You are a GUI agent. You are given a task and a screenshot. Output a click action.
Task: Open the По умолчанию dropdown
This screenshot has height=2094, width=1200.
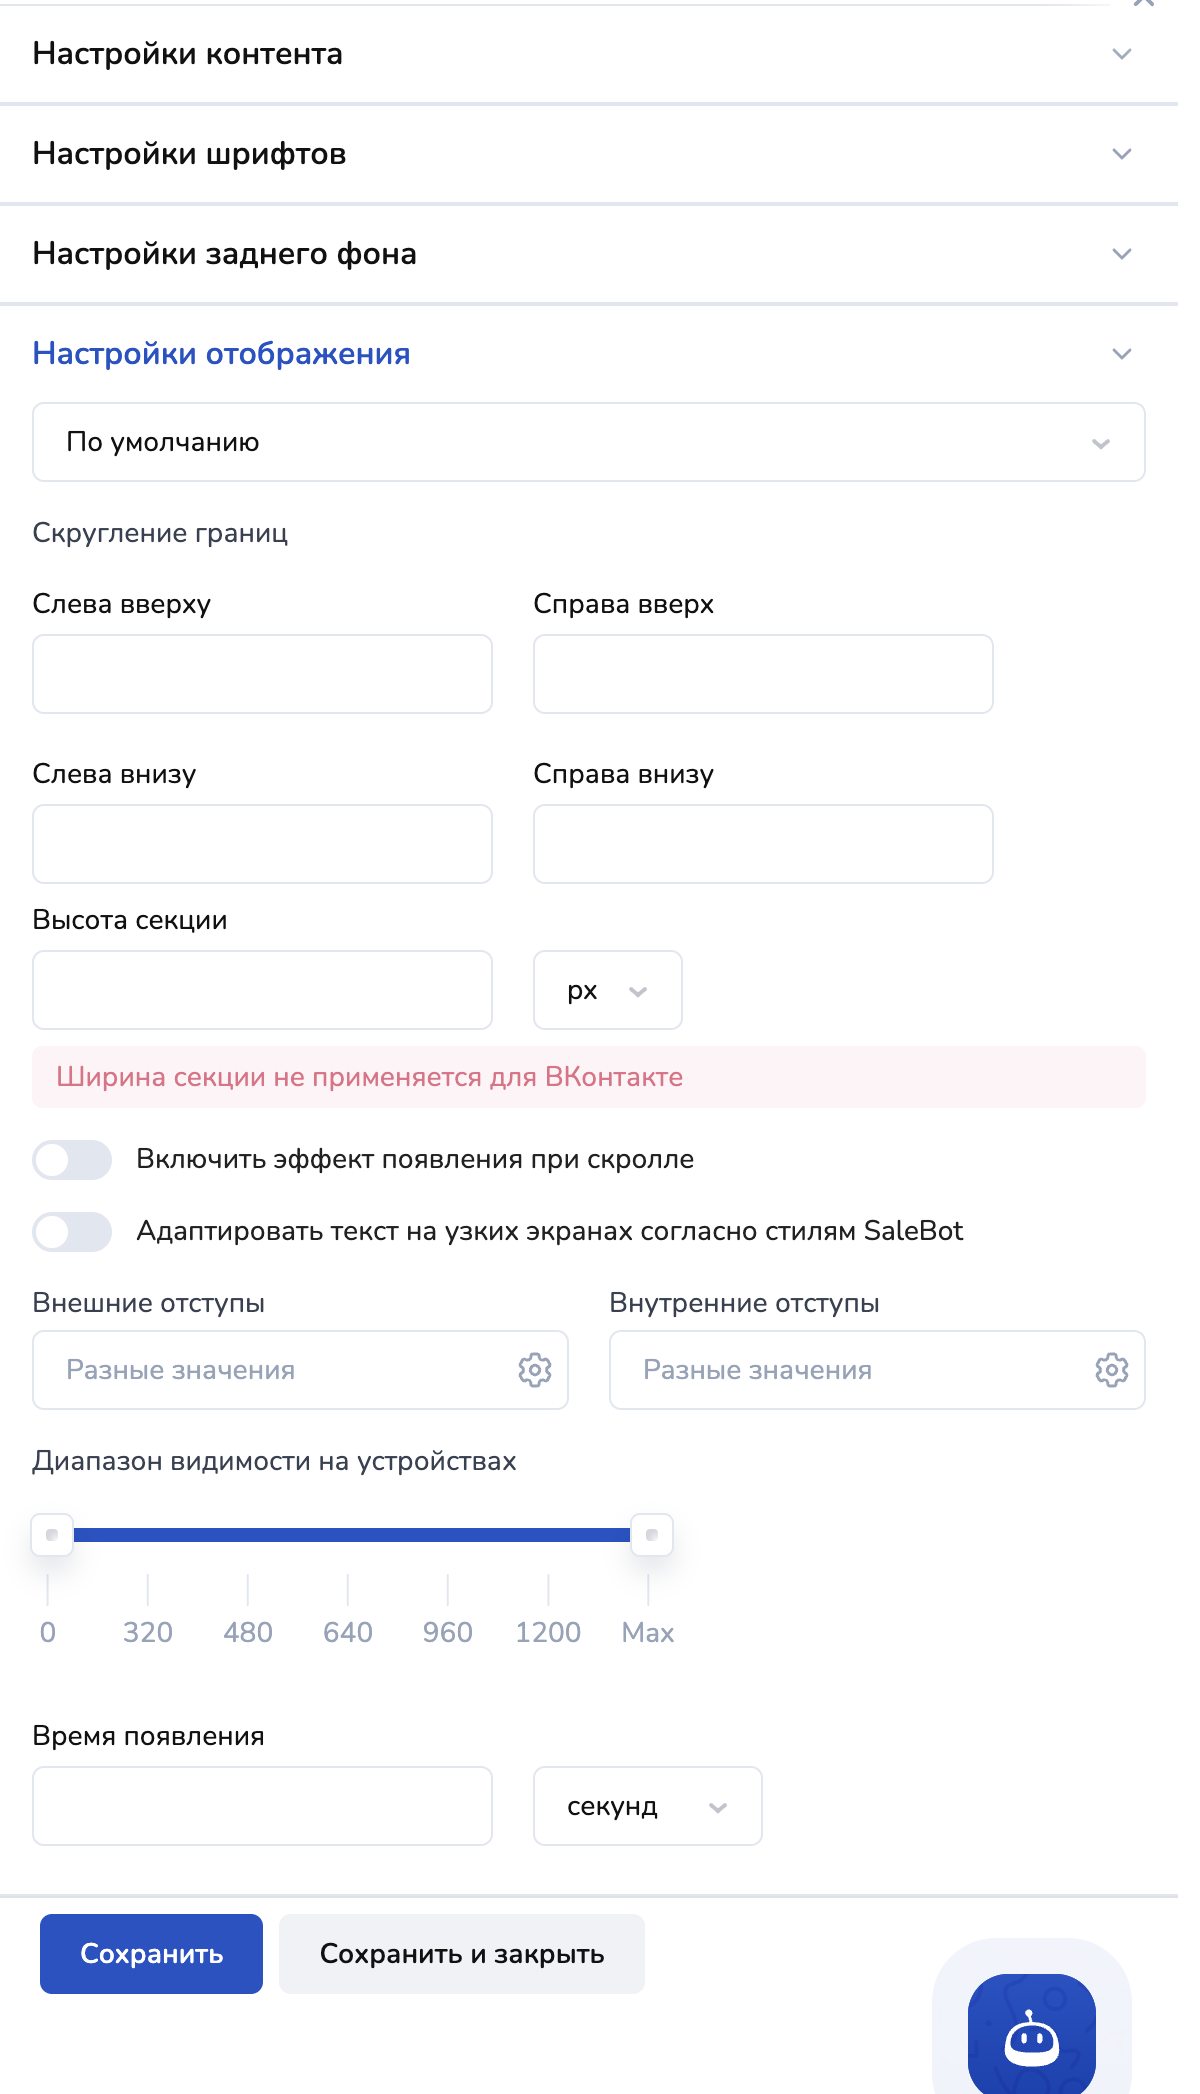tap(588, 442)
